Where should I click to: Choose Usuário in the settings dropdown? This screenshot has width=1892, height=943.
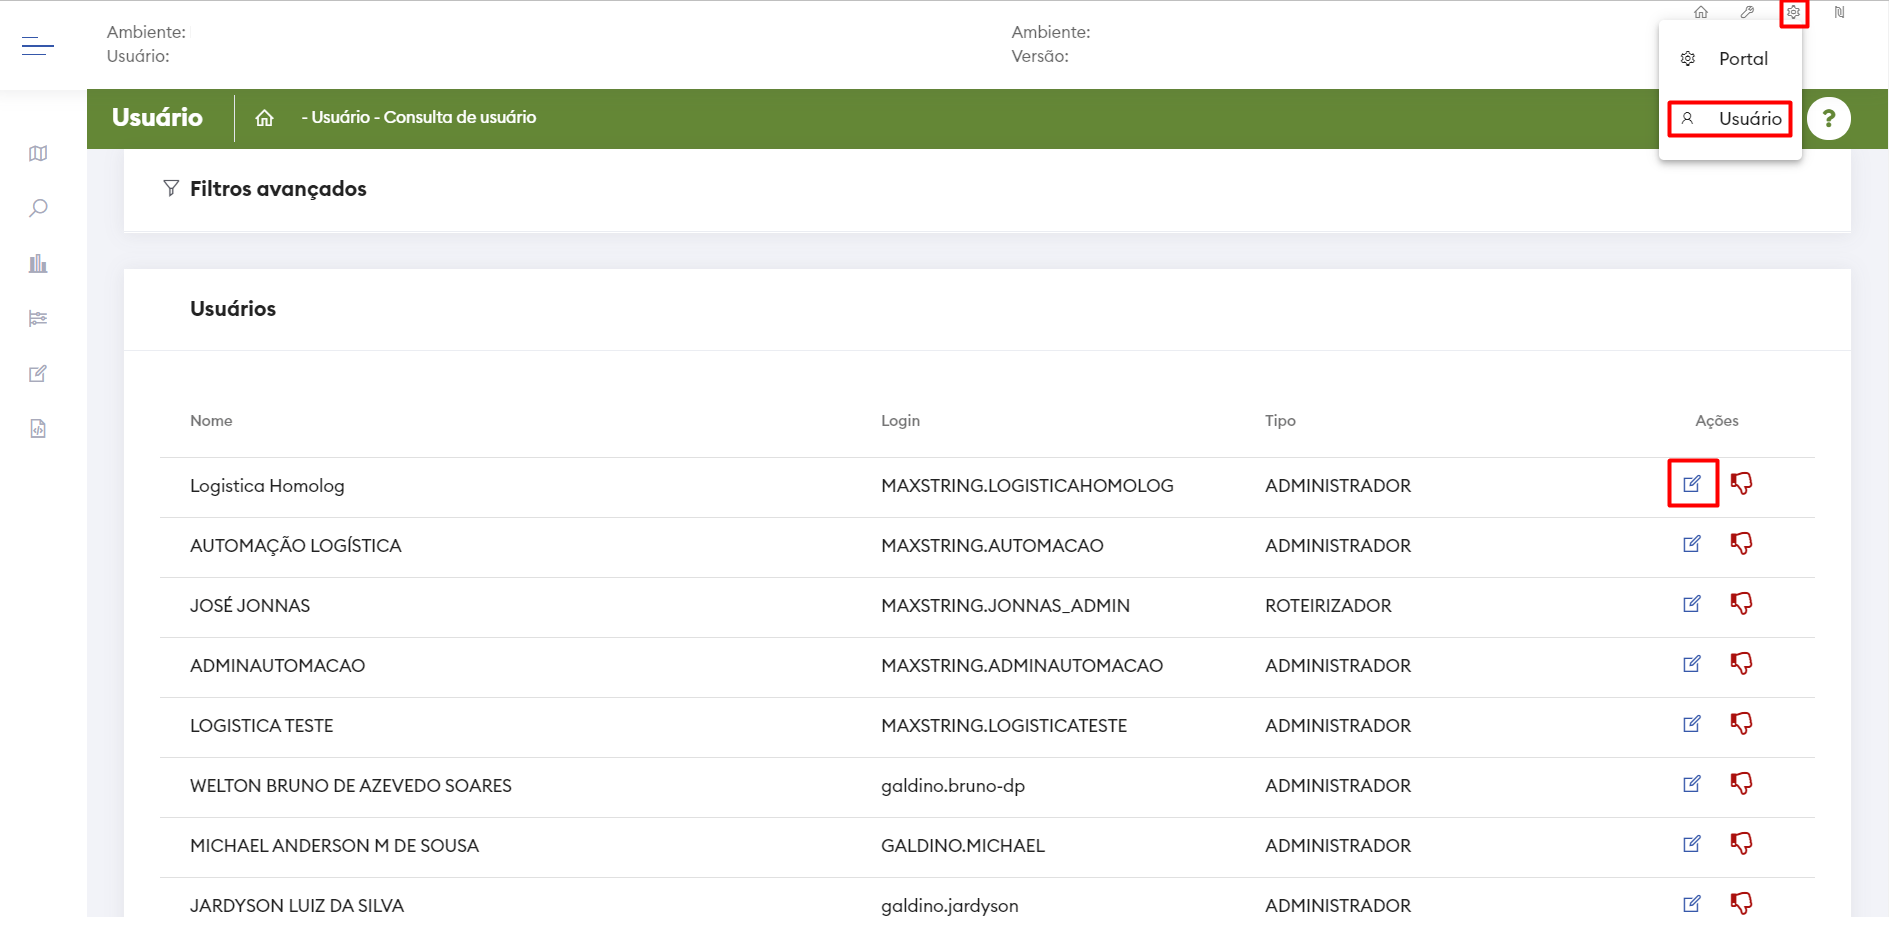1748,119
